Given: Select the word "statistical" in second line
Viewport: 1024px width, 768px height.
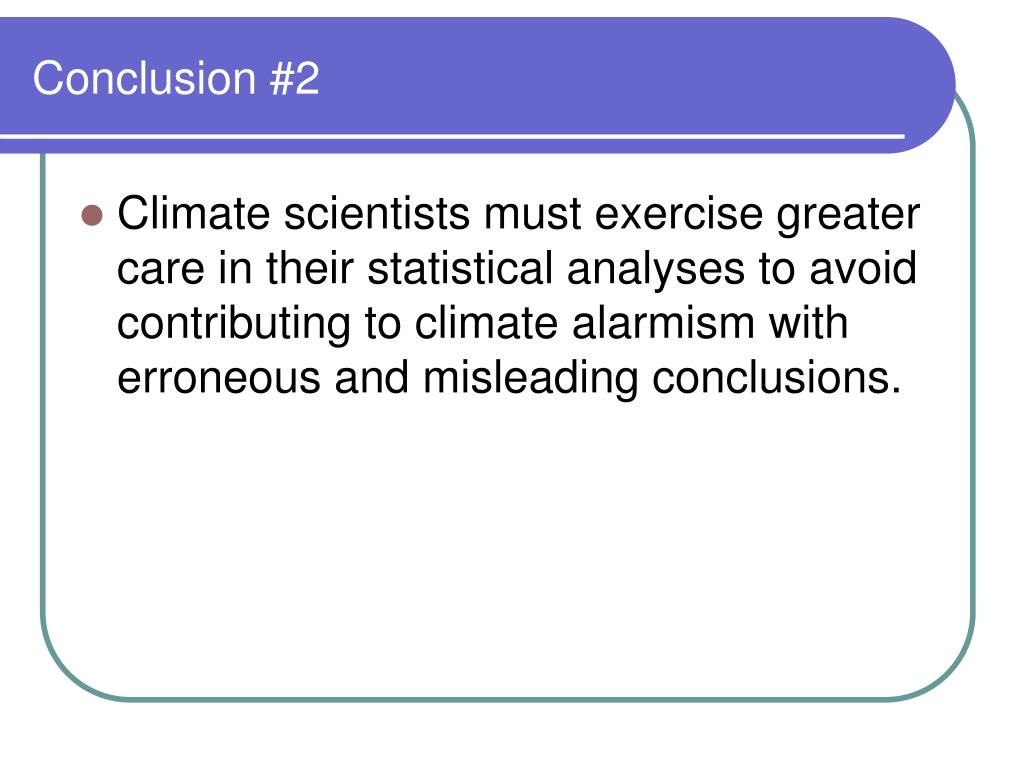Looking at the screenshot, I should pyautogui.click(x=460, y=268).
